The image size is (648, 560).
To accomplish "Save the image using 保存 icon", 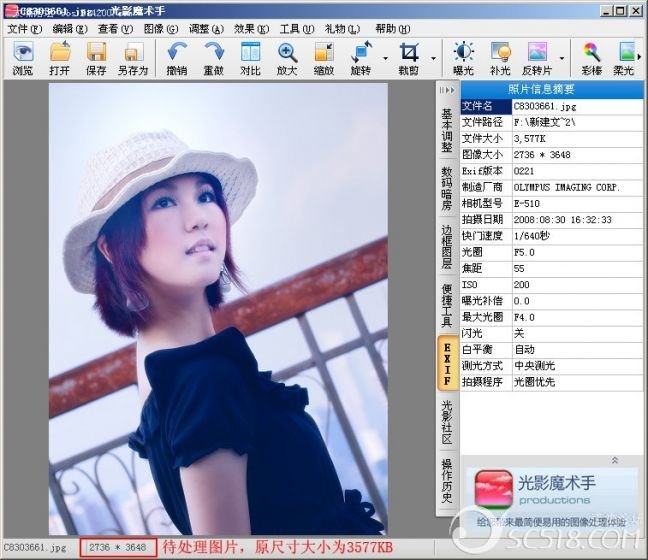I will (x=96, y=59).
